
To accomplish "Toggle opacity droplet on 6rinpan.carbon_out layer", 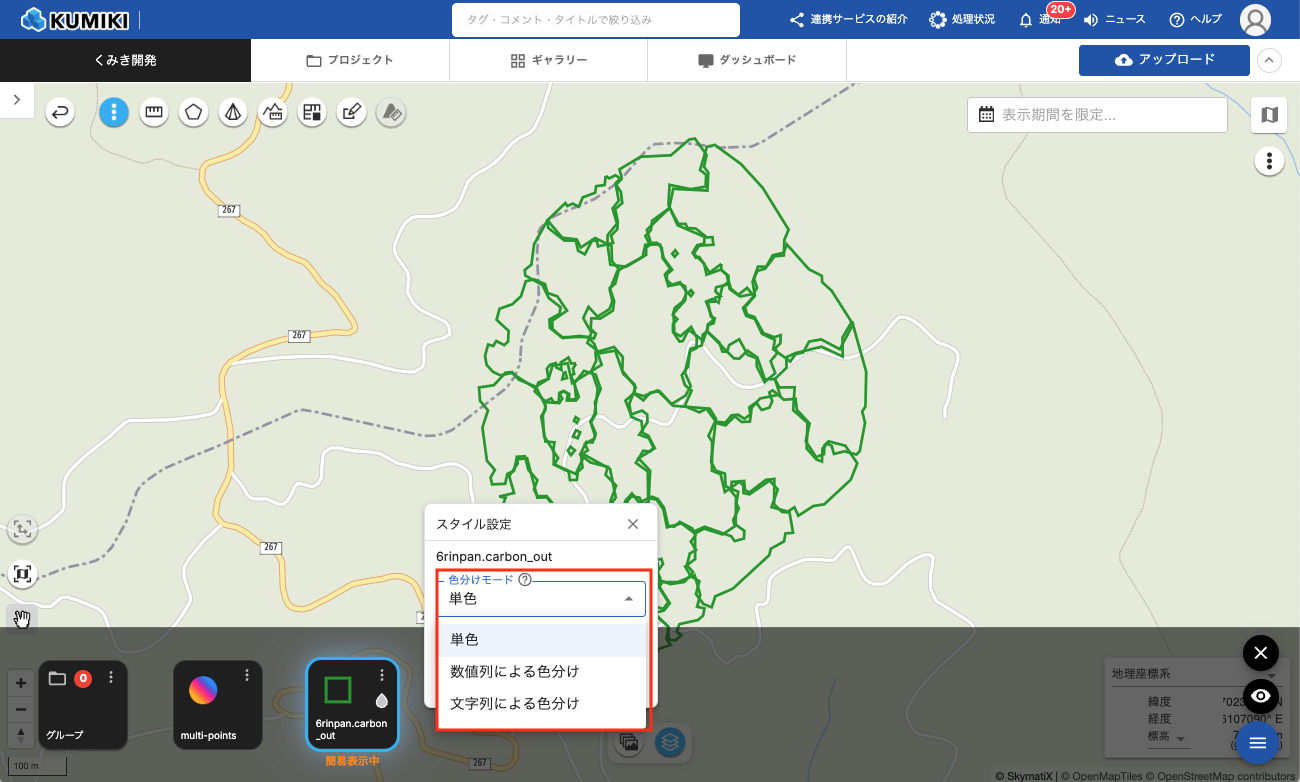I will point(381,701).
